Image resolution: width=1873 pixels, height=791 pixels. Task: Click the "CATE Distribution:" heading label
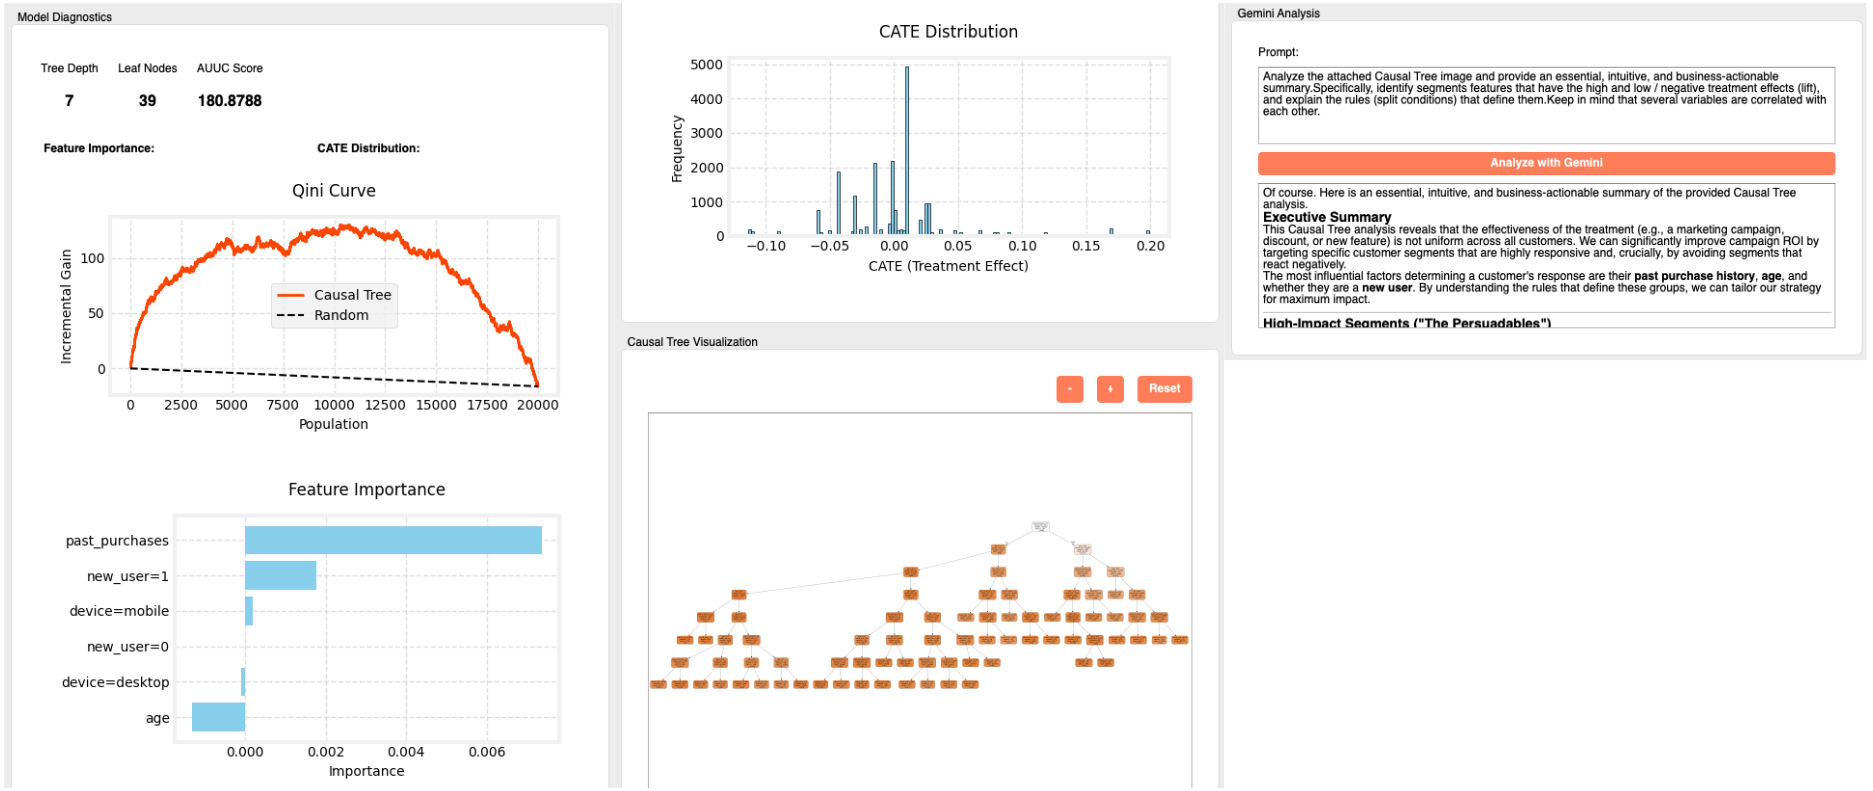tap(368, 148)
